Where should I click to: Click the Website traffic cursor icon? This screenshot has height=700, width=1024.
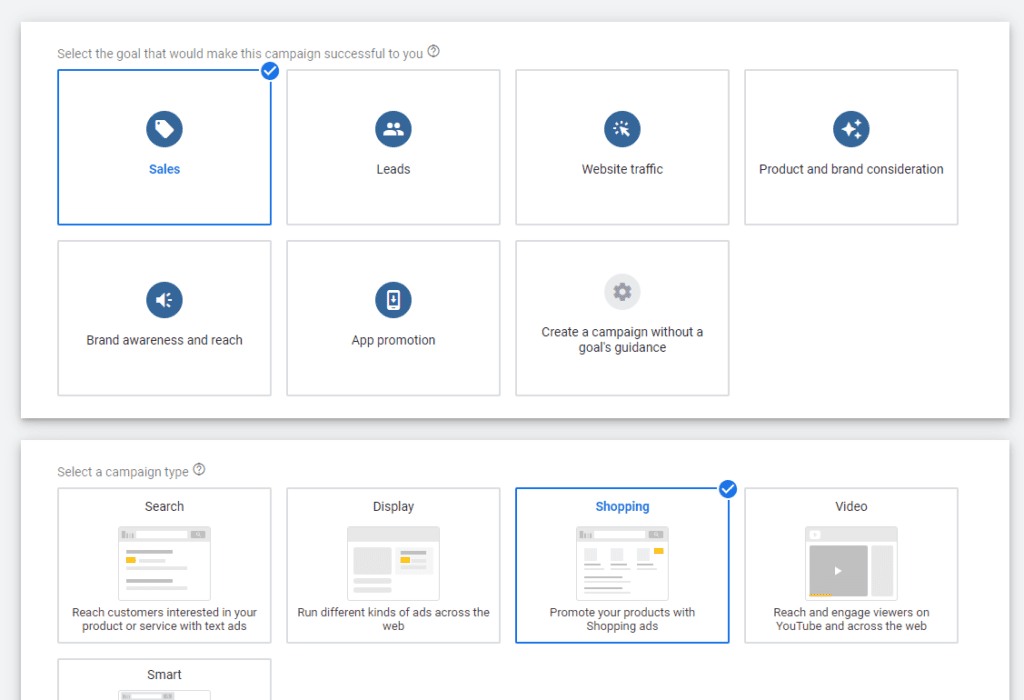pyautogui.click(x=622, y=129)
